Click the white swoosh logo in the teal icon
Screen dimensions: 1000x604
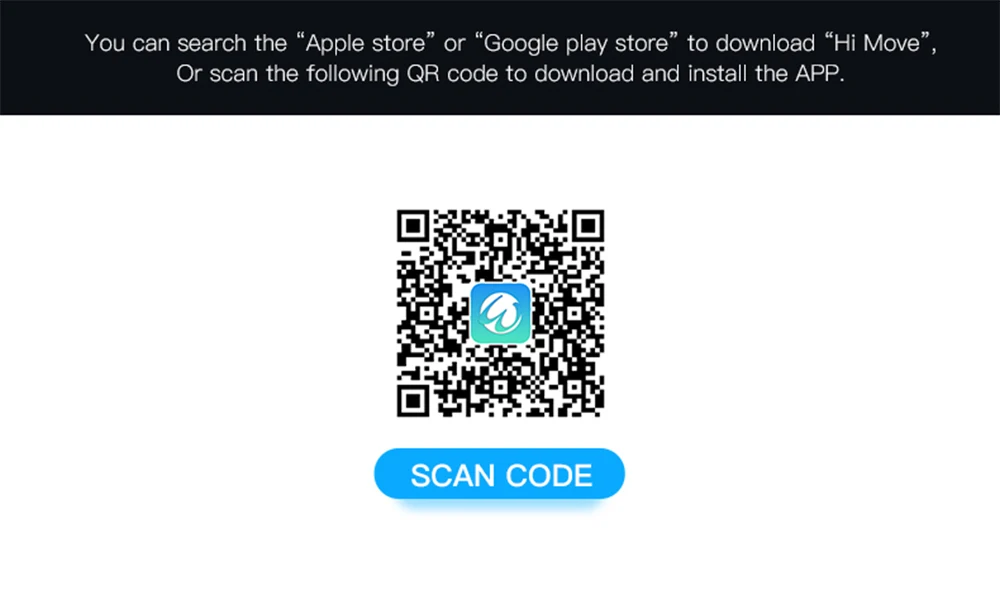coord(501,314)
